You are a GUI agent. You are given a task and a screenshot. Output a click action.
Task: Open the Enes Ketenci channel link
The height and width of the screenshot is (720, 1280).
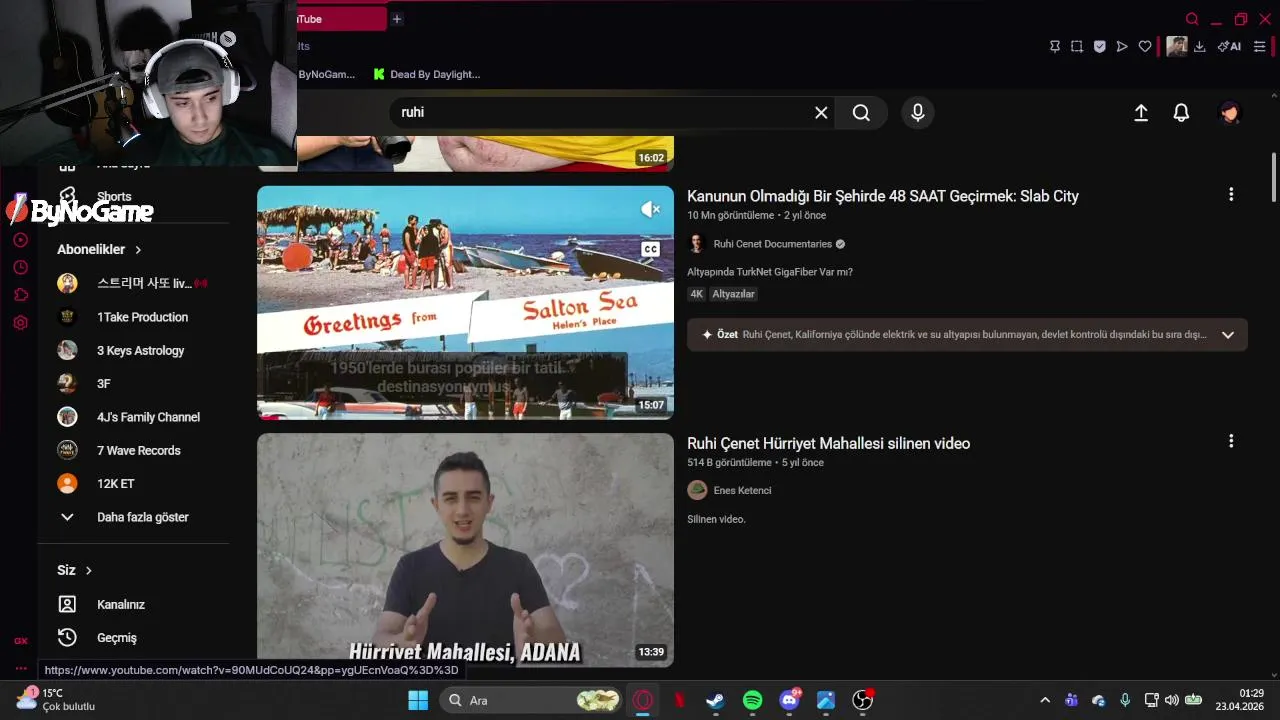coord(742,490)
